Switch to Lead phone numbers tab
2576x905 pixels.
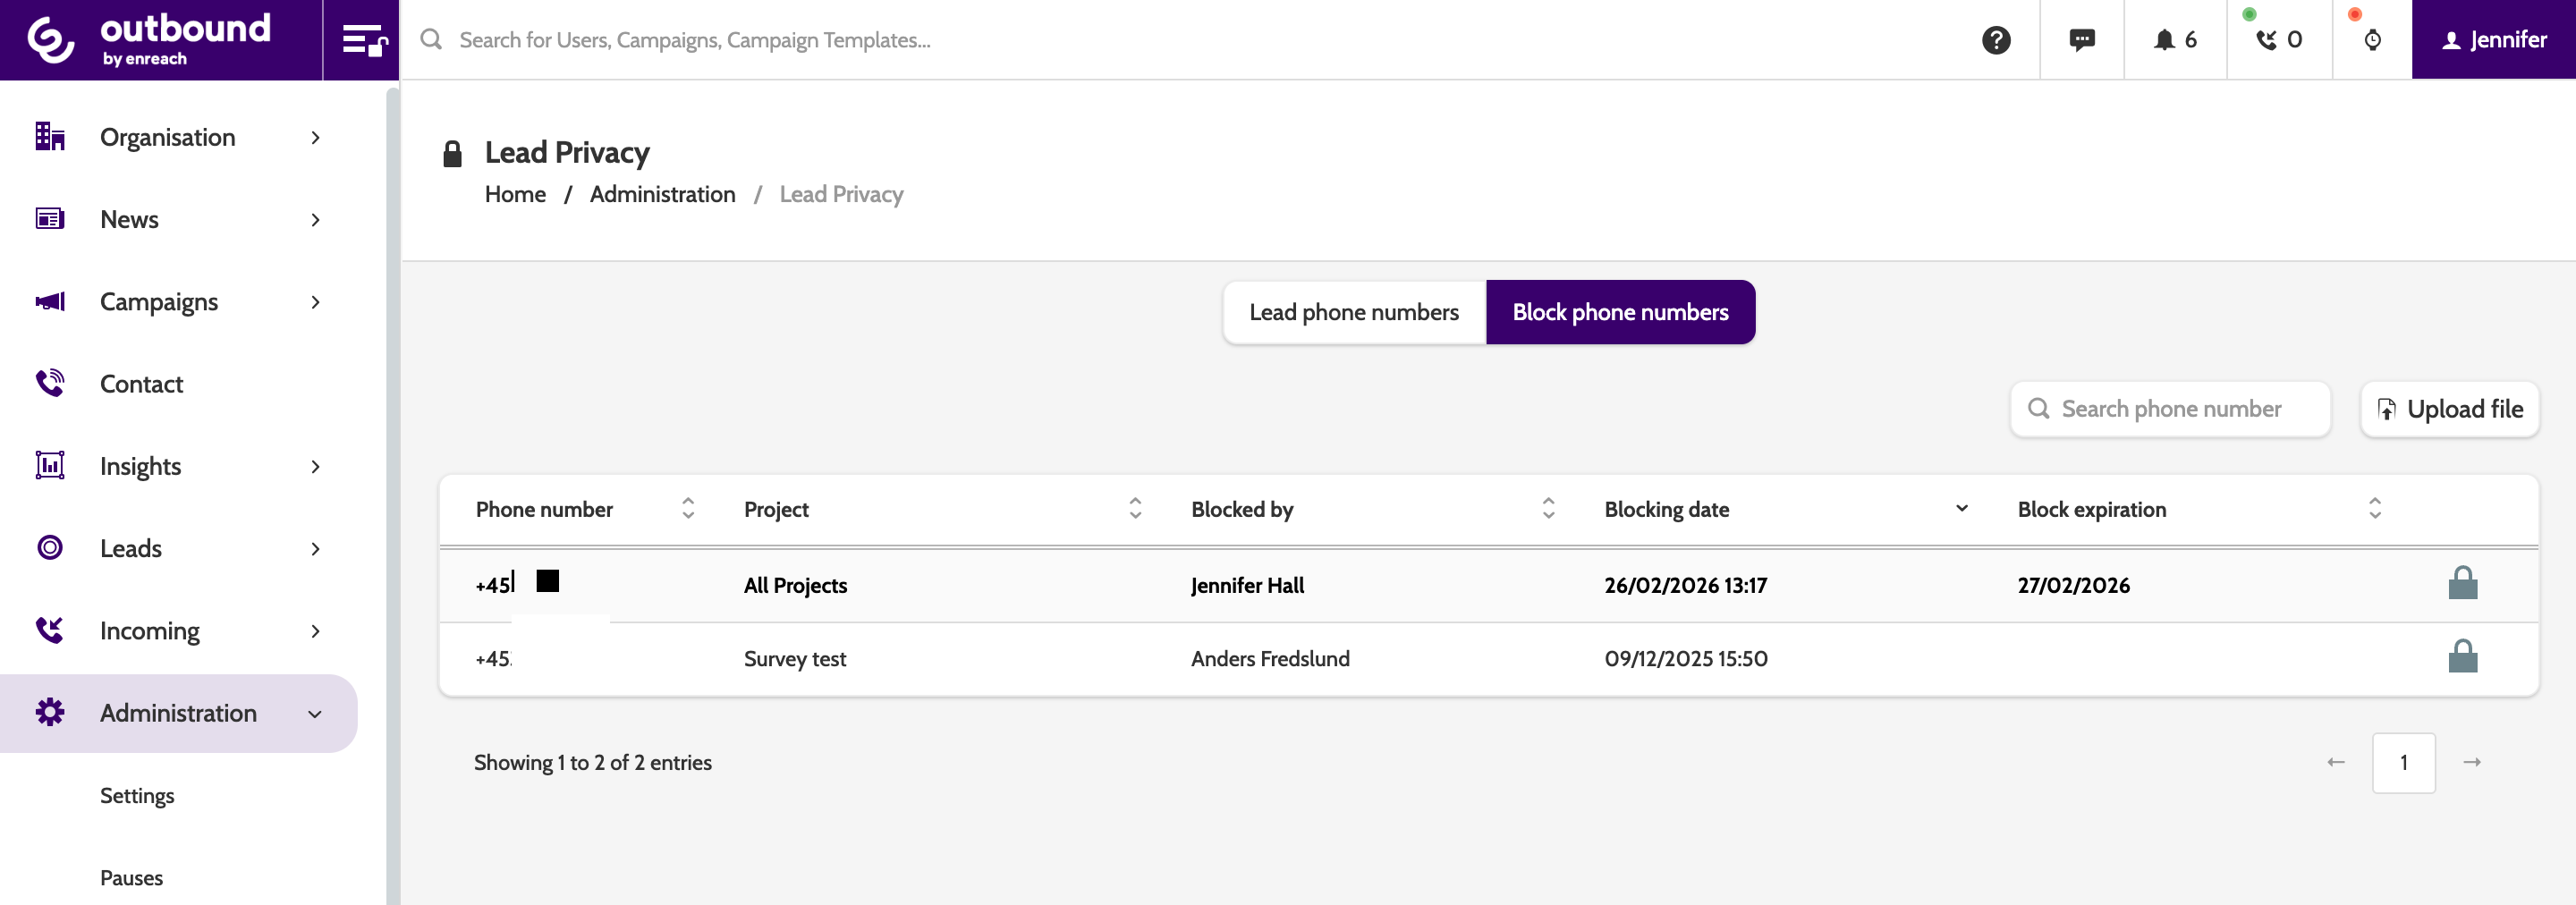click(1353, 312)
